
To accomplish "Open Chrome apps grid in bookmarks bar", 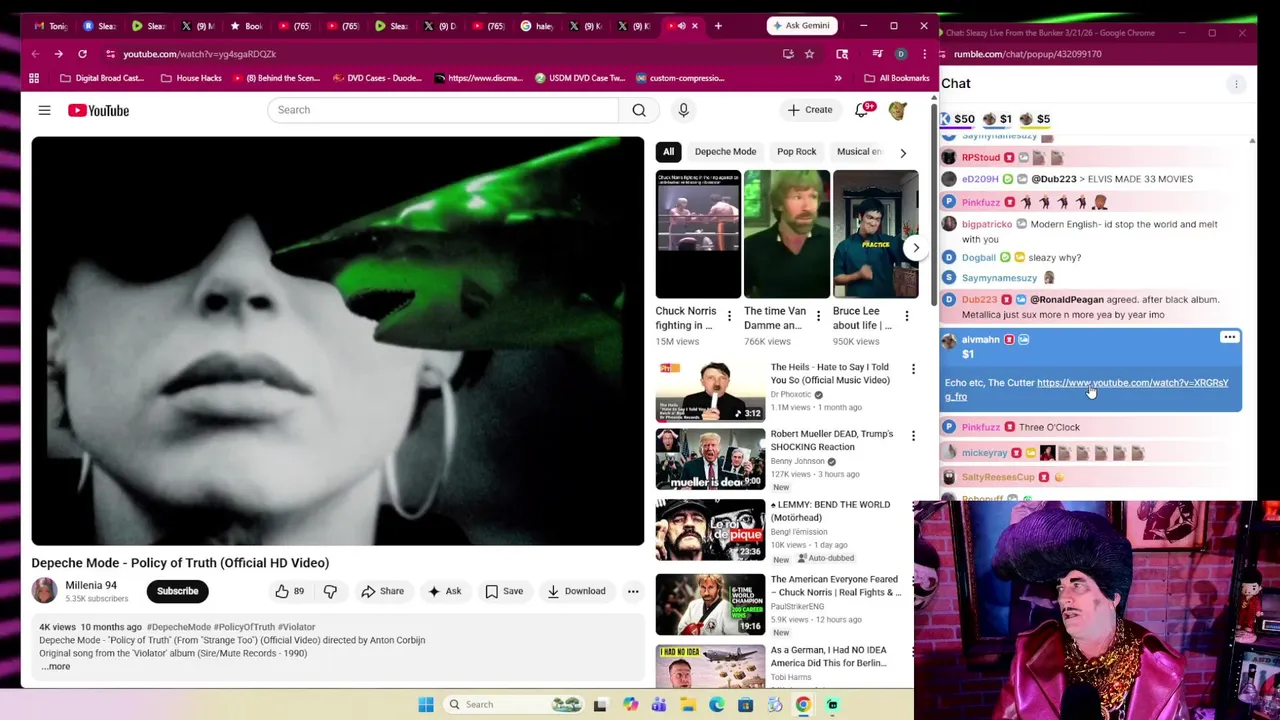I will tap(34, 78).
